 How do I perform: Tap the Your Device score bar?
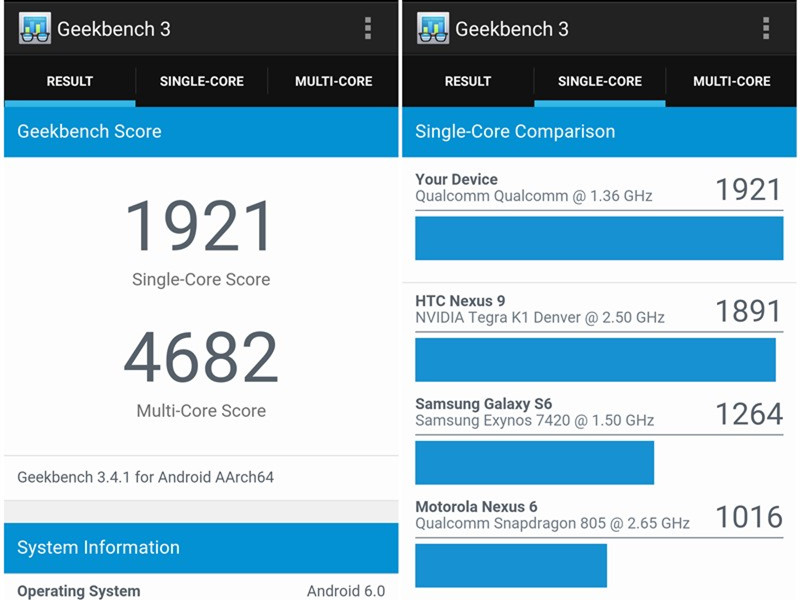(x=599, y=238)
